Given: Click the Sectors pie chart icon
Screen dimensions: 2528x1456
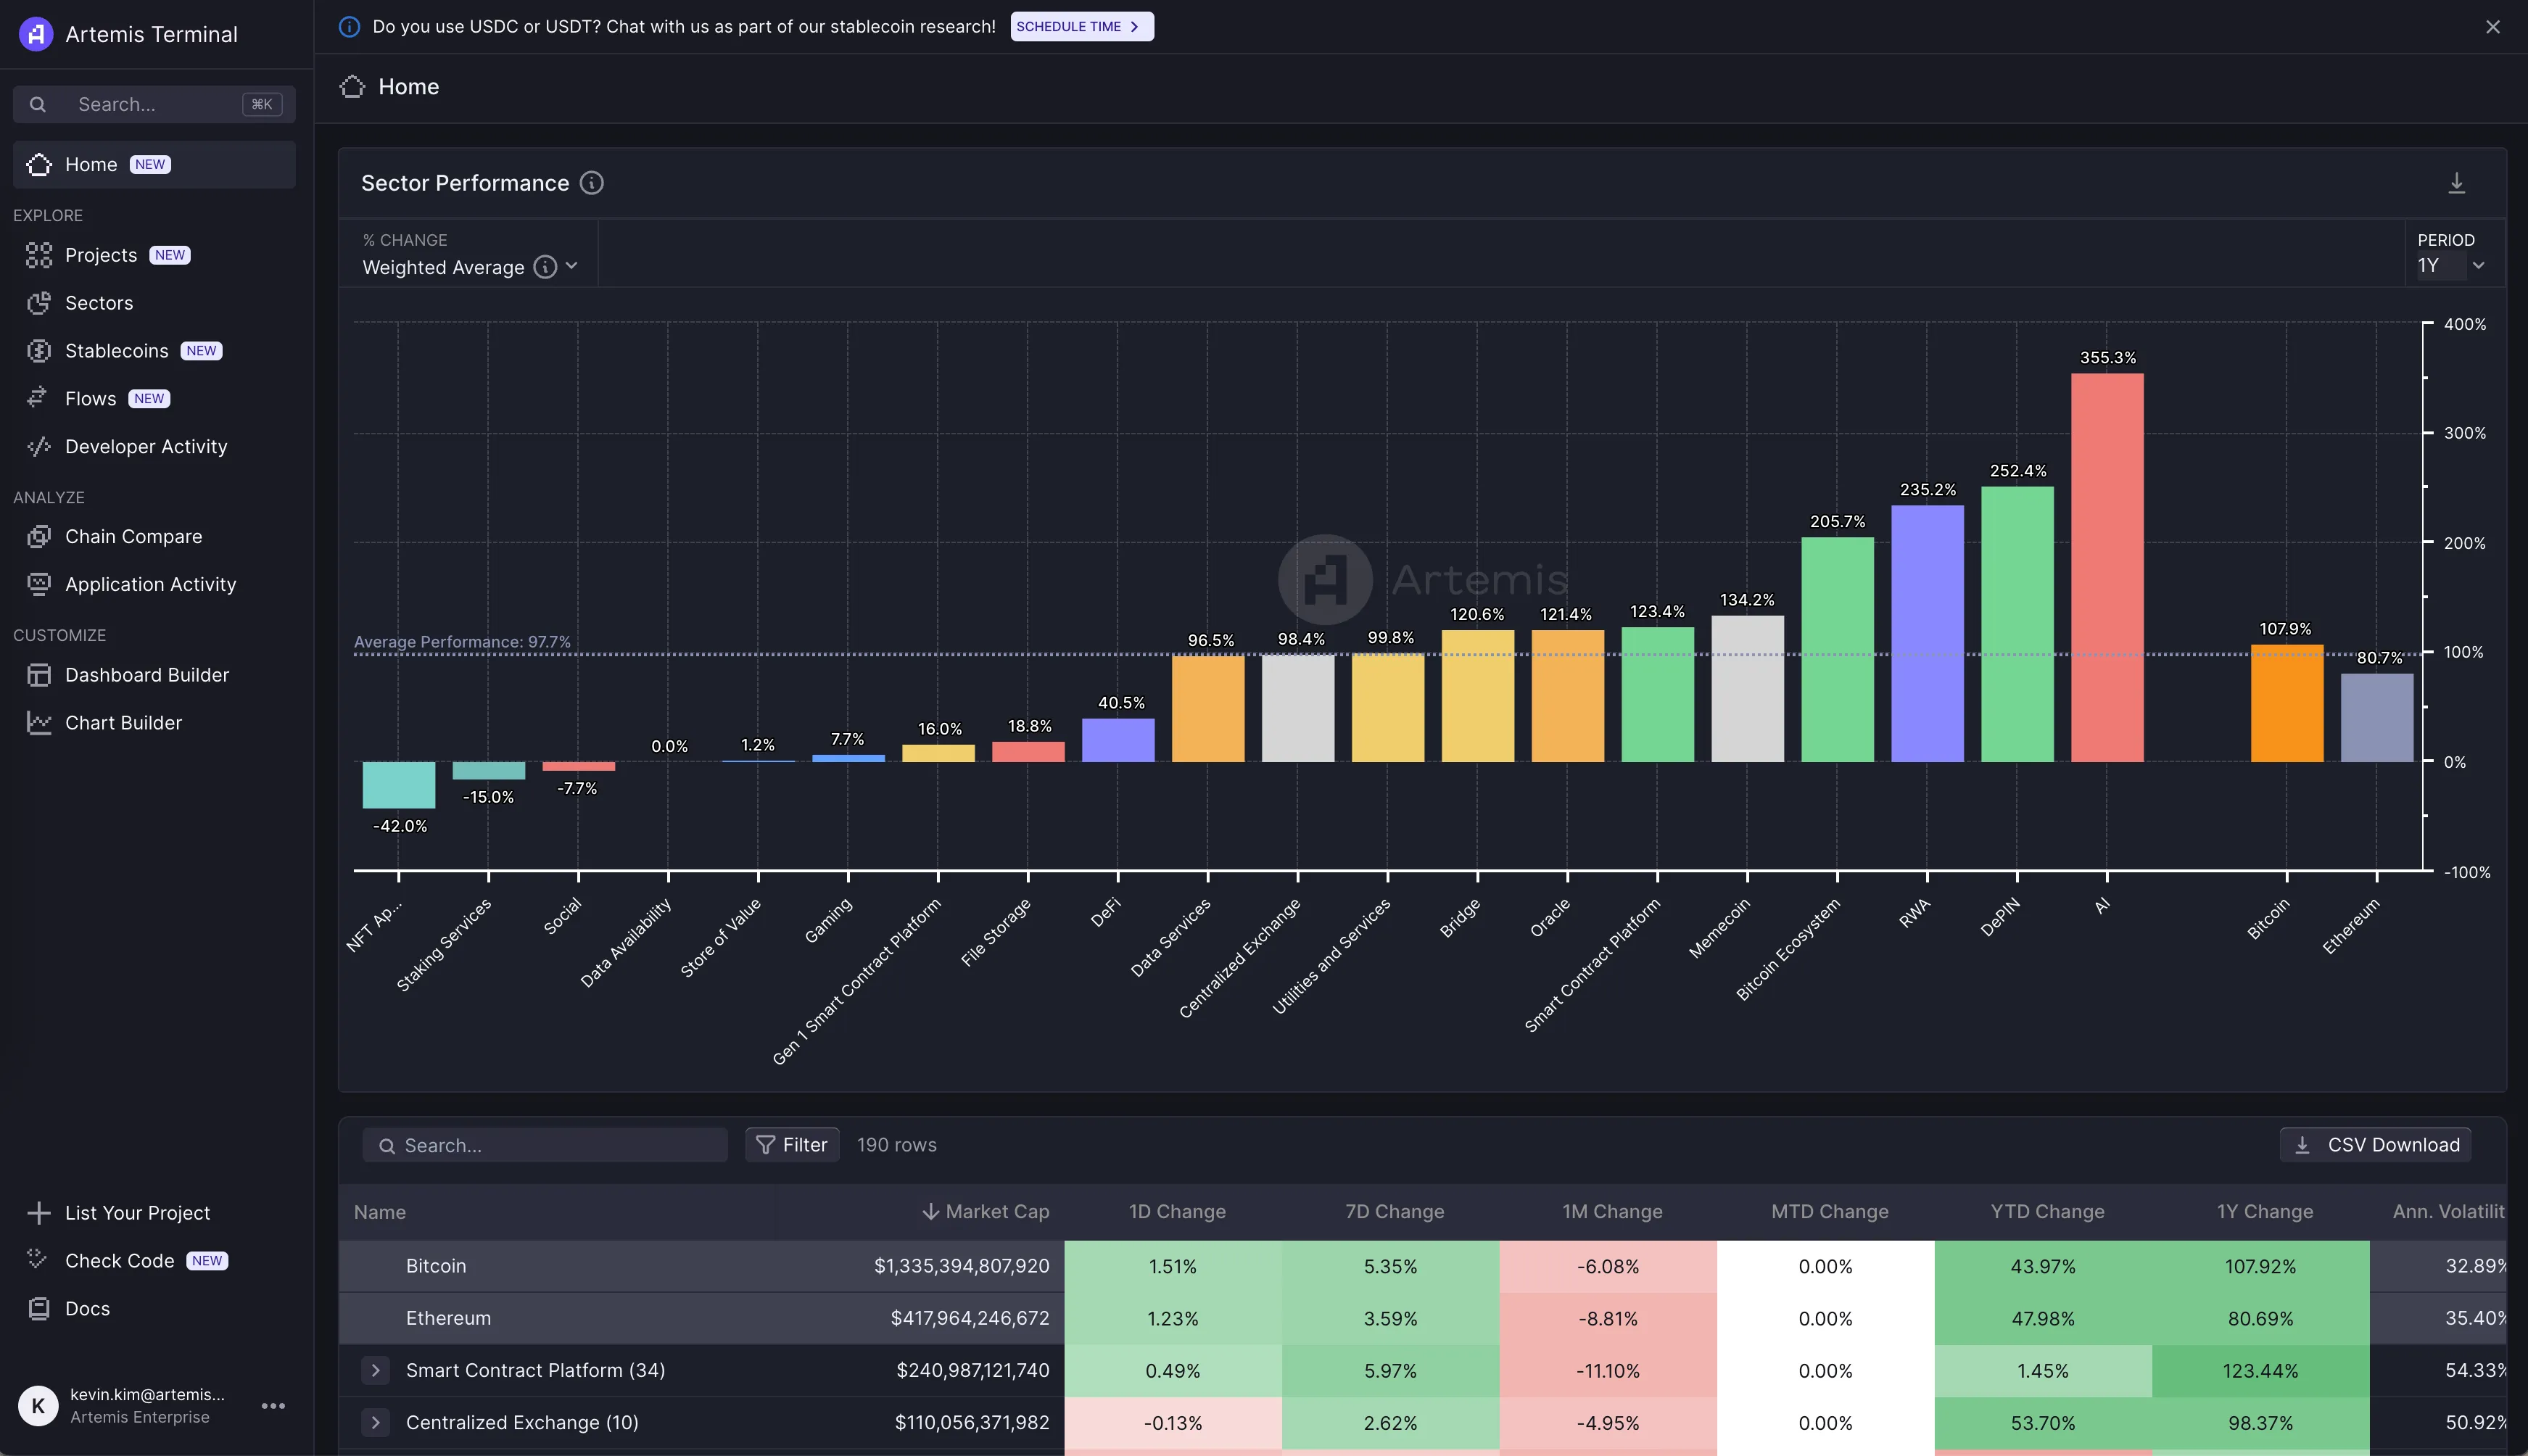Looking at the screenshot, I should tap(39, 303).
